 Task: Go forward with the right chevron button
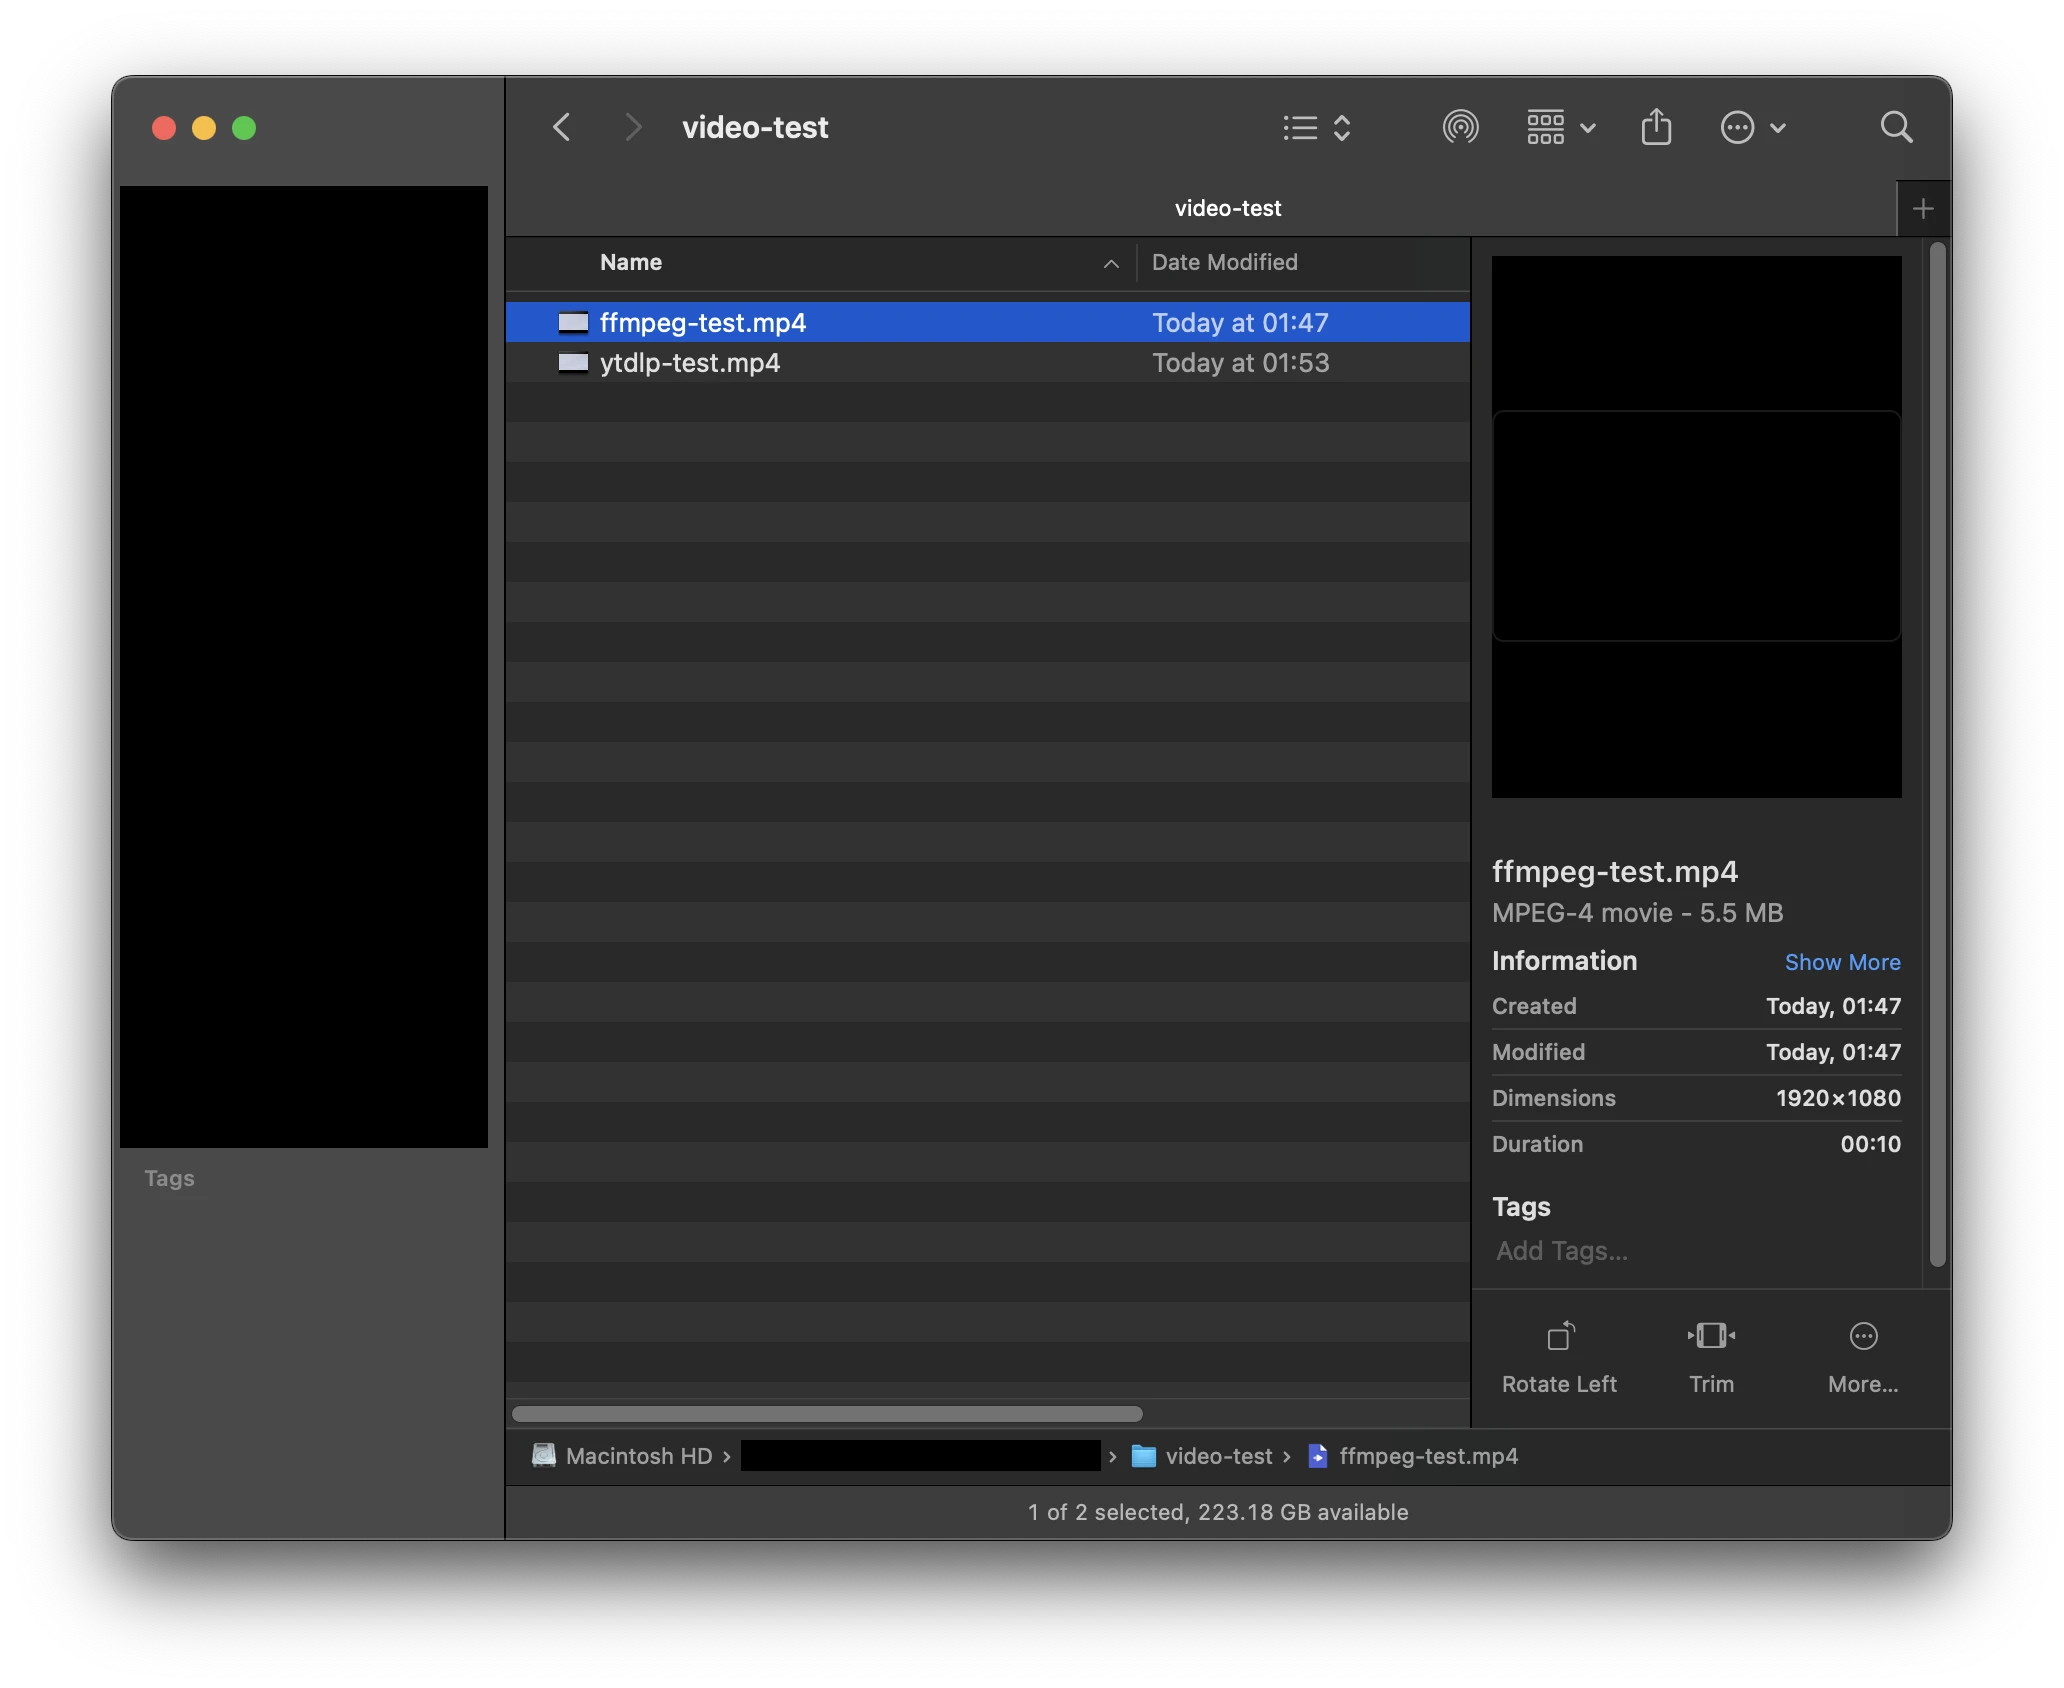pos(632,127)
